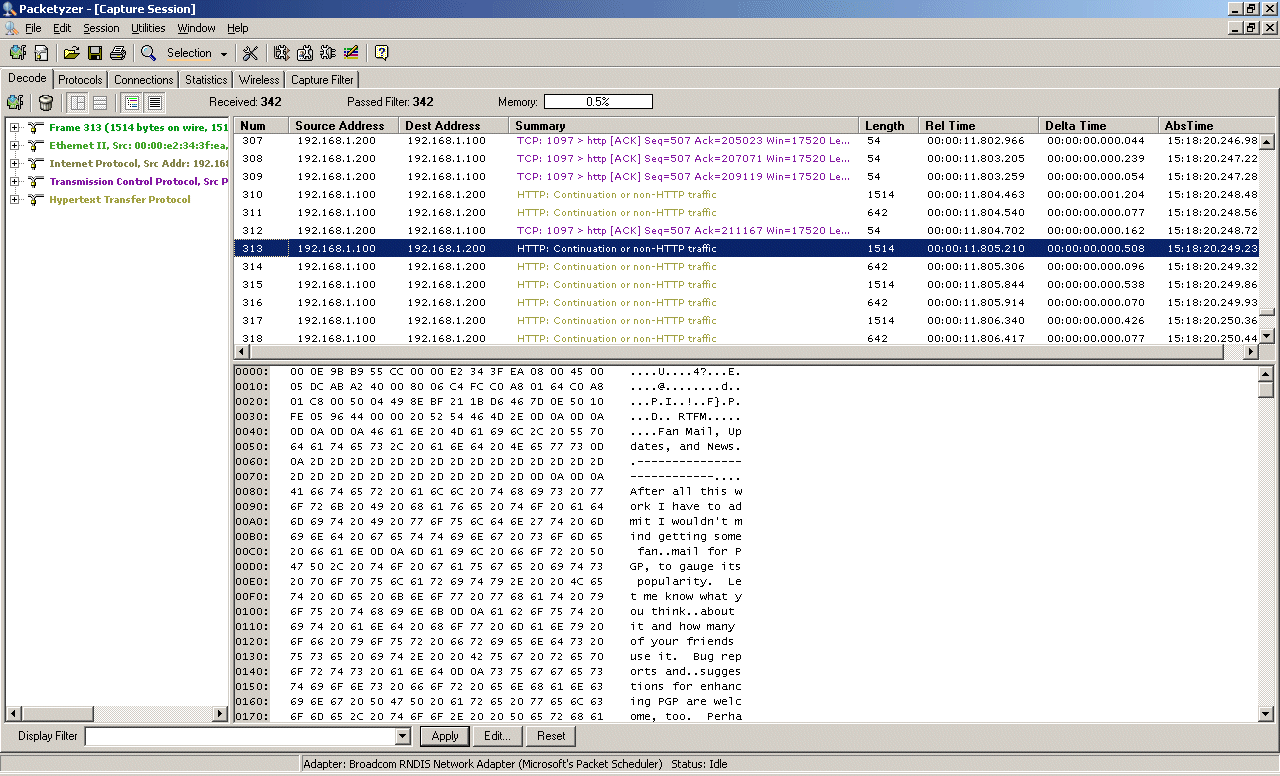Image resolution: width=1280 pixels, height=776 pixels.
Task: Click the Memory usage progress bar
Action: pyautogui.click(x=598, y=102)
